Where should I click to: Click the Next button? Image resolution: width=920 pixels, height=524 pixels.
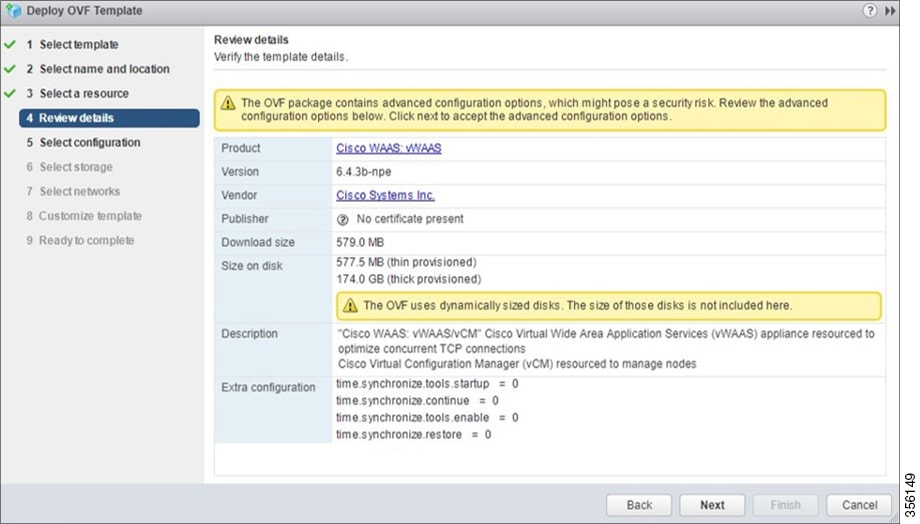712,505
